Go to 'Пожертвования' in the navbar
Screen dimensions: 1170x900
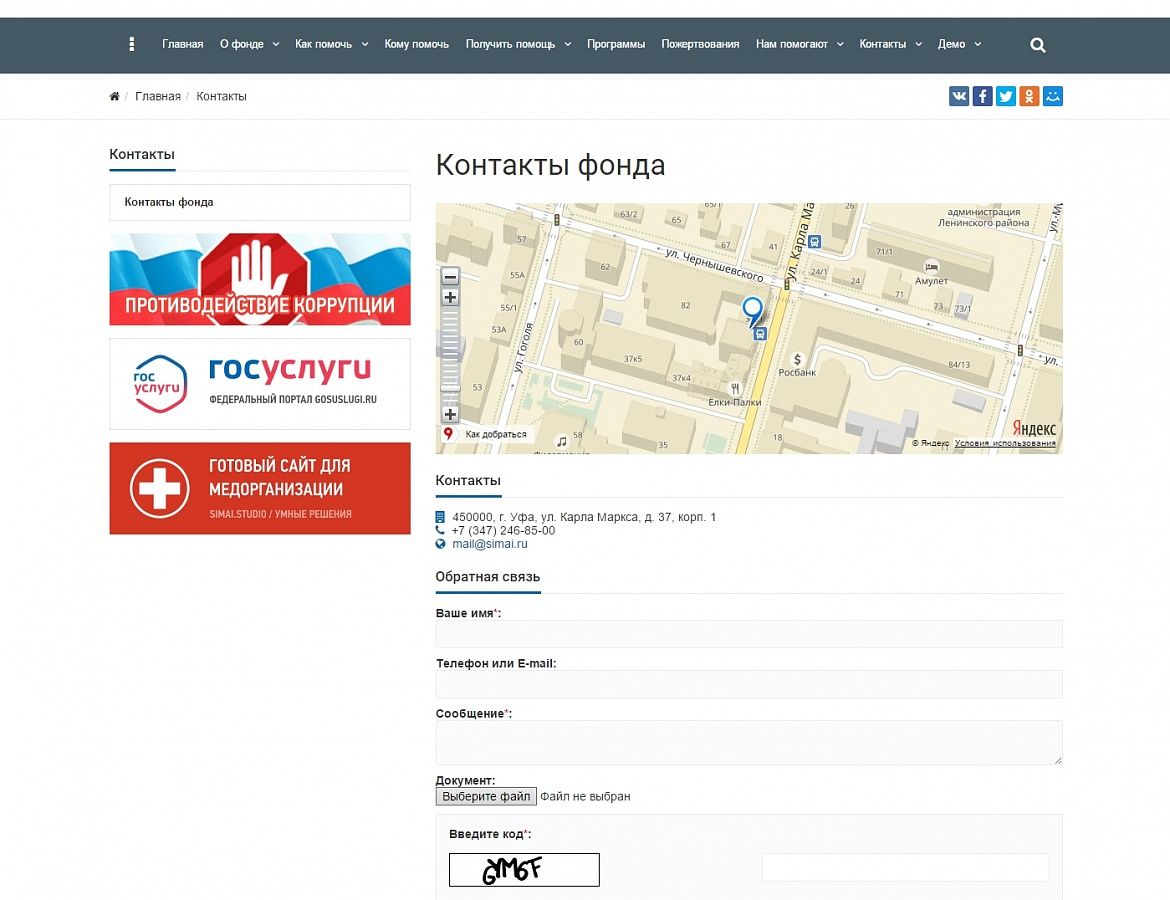[x=700, y=44]
